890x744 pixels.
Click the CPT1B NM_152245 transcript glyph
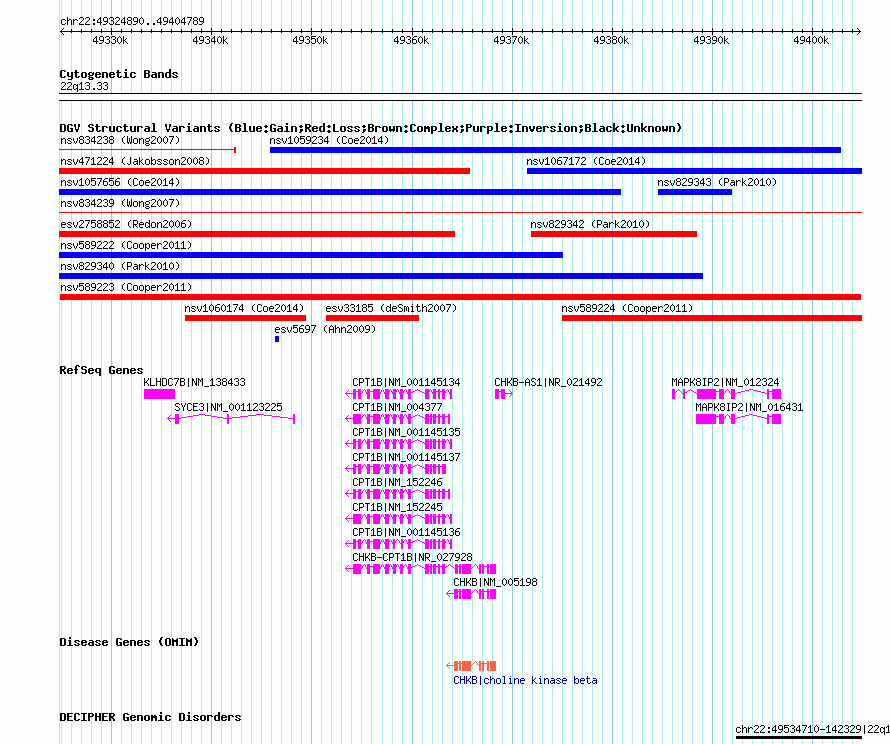click(399, 519)
